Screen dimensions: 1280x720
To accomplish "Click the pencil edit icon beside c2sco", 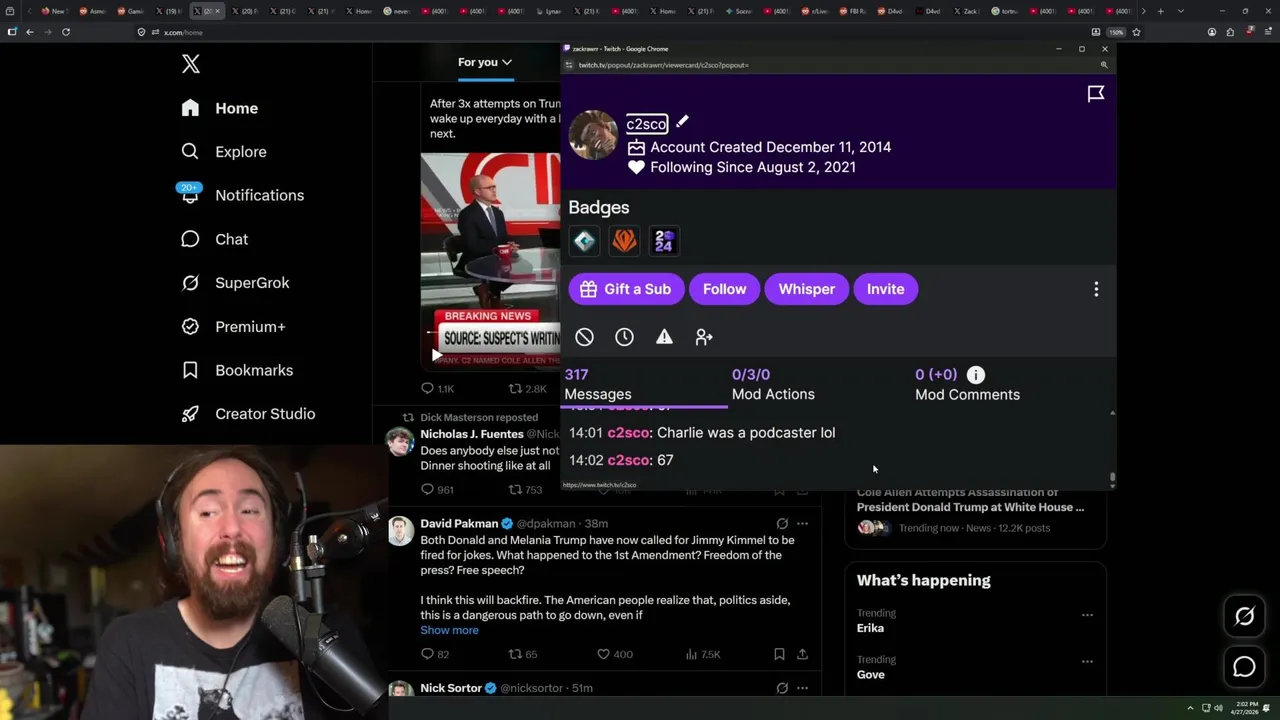I will [682, 122].
